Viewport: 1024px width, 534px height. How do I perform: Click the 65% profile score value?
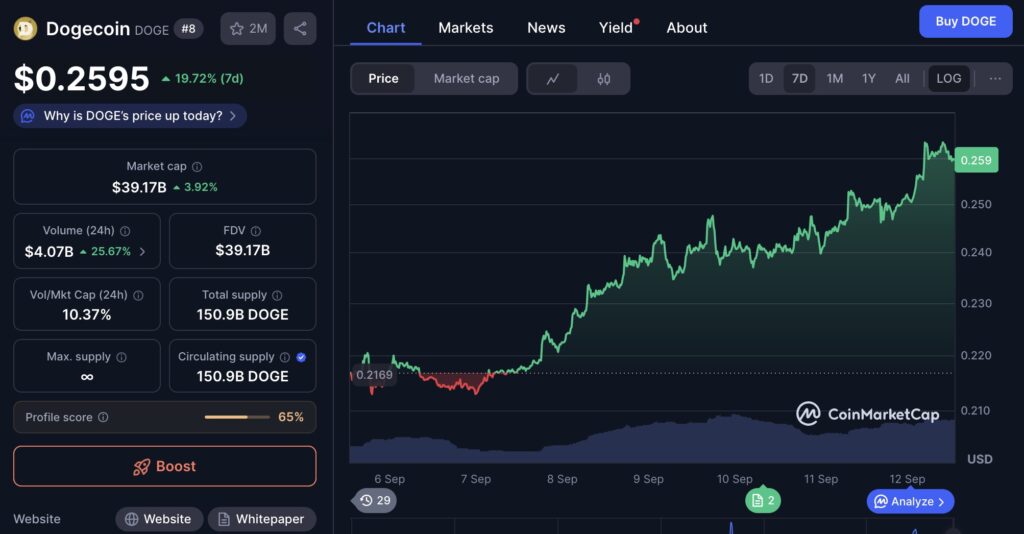click(x=291, y=417)
